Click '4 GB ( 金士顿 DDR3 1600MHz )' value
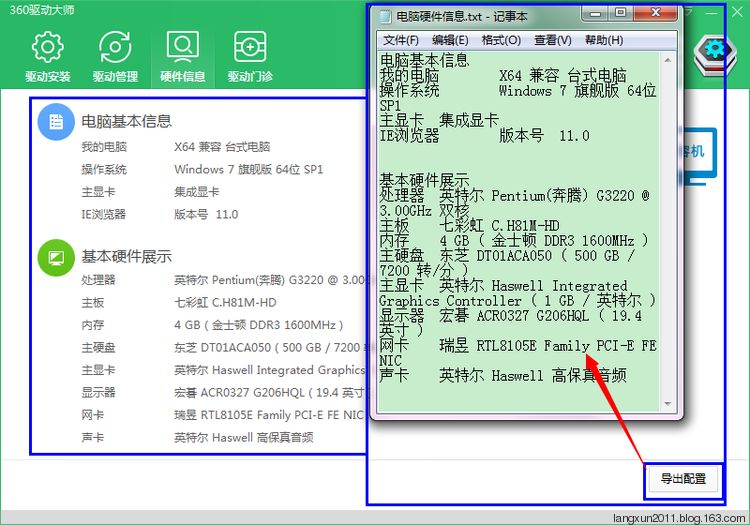Viewport: 750px width, 525px height. (x=259, y=325)
